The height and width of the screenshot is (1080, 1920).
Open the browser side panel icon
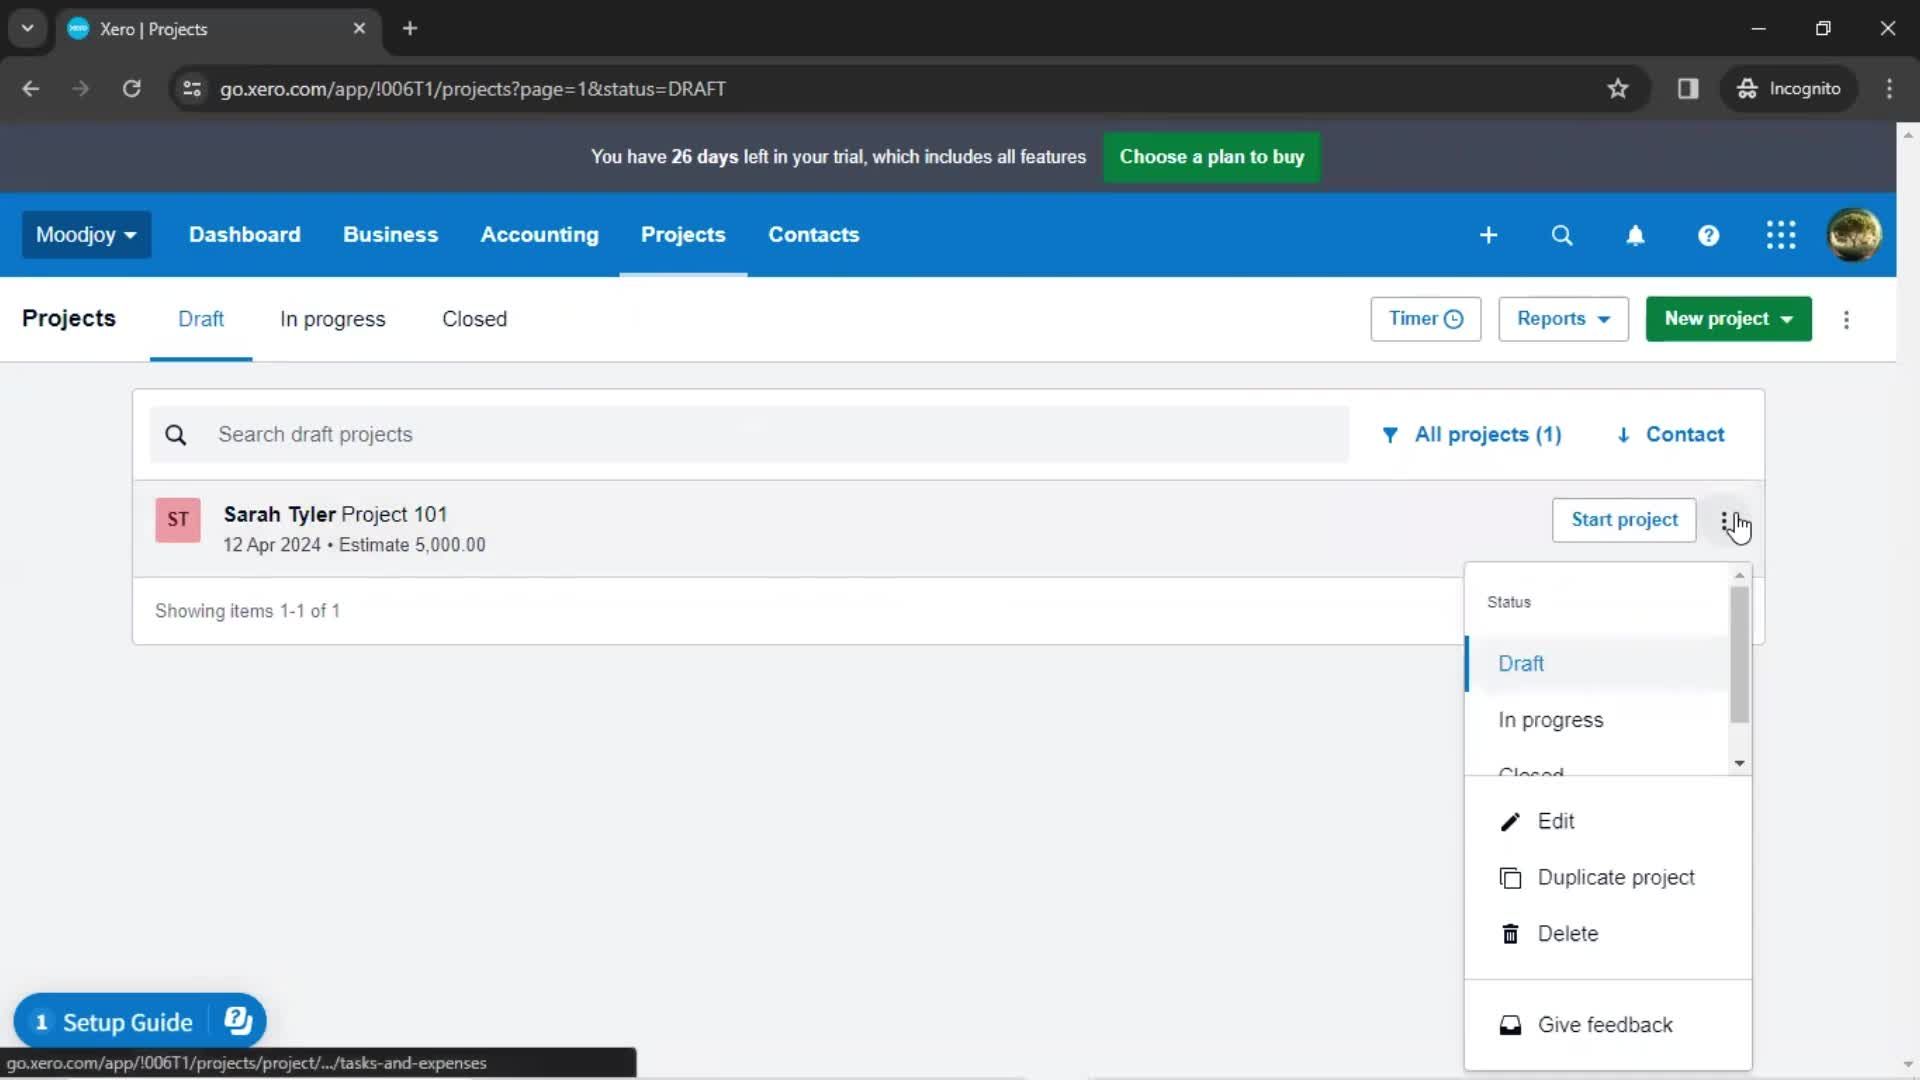1688,89
